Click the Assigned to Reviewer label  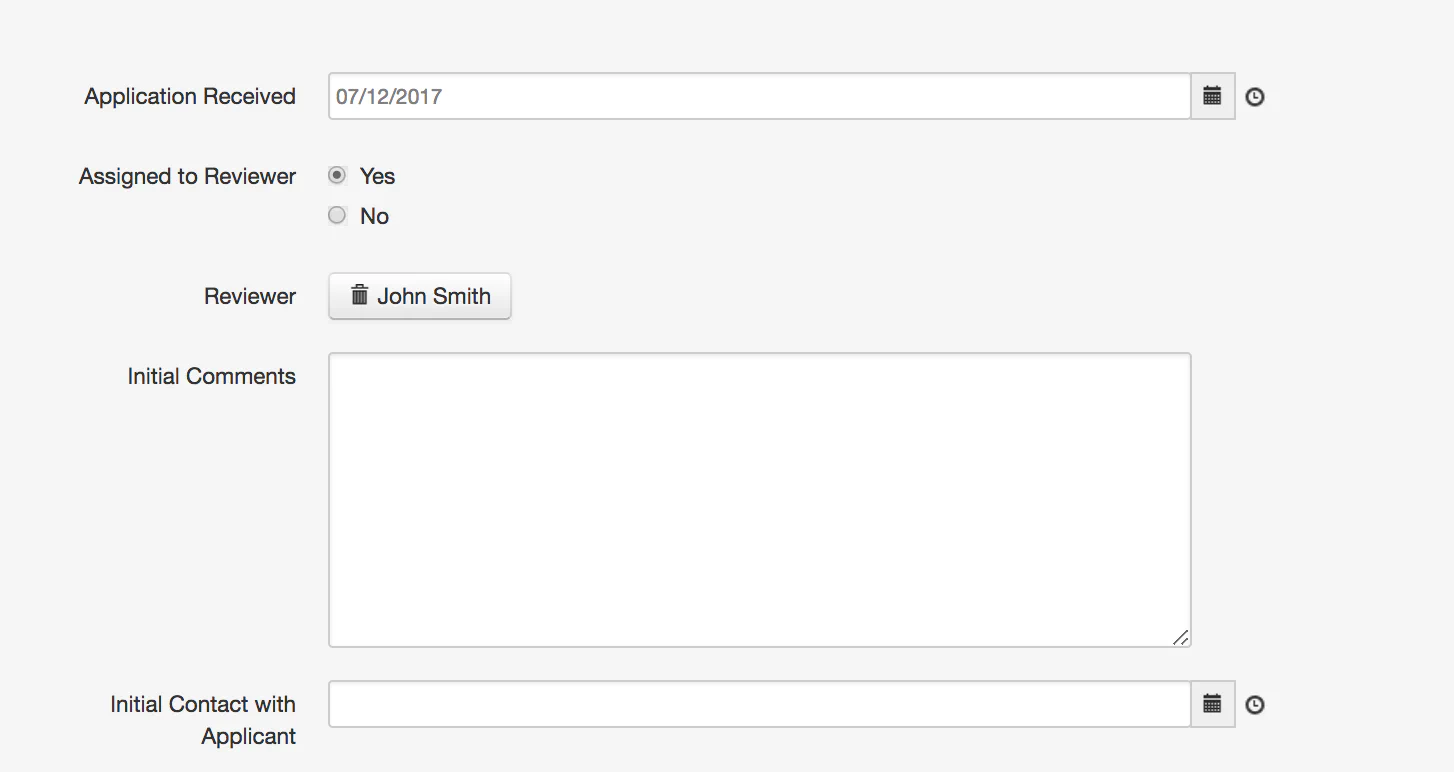(187, 176)
